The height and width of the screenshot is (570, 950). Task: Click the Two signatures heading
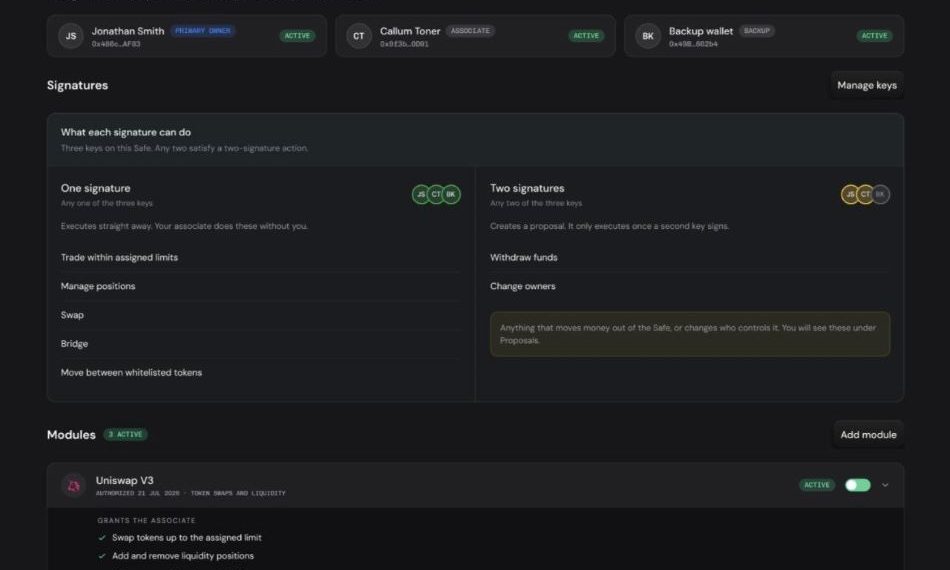point(527,188)
